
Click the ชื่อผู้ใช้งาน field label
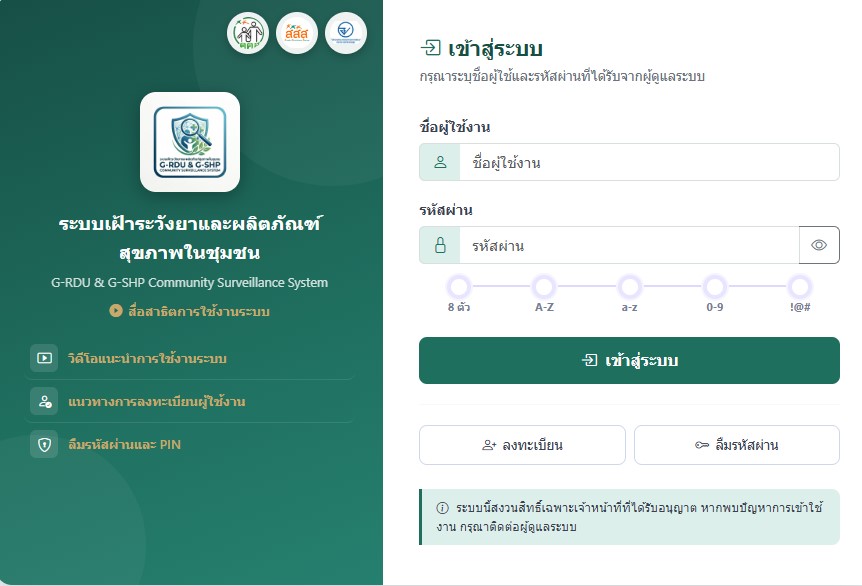pos(455,127)
